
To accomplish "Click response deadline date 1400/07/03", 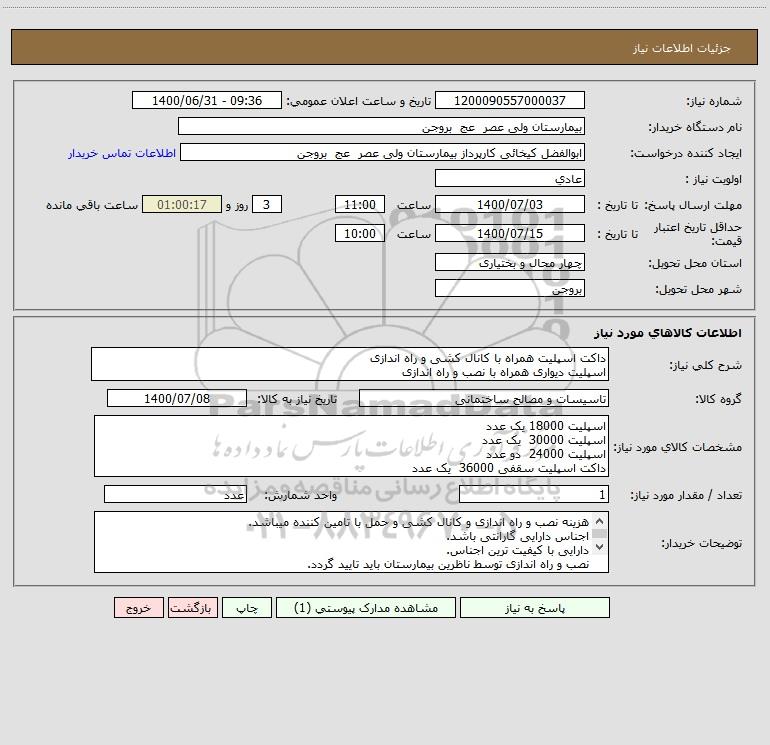I will pos(510,204).
